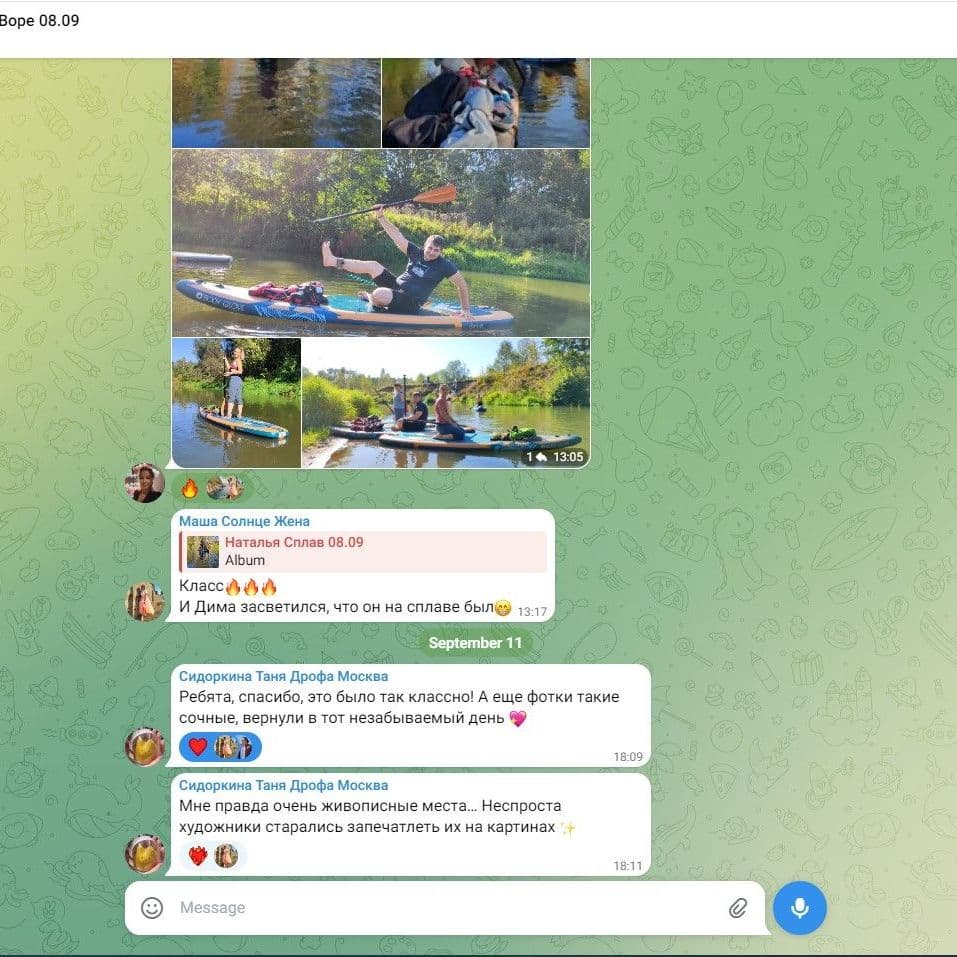Toggle the heart reaction on the 18:09 message
The width and height of the screenshot is (957, 957).
[198, 747]
